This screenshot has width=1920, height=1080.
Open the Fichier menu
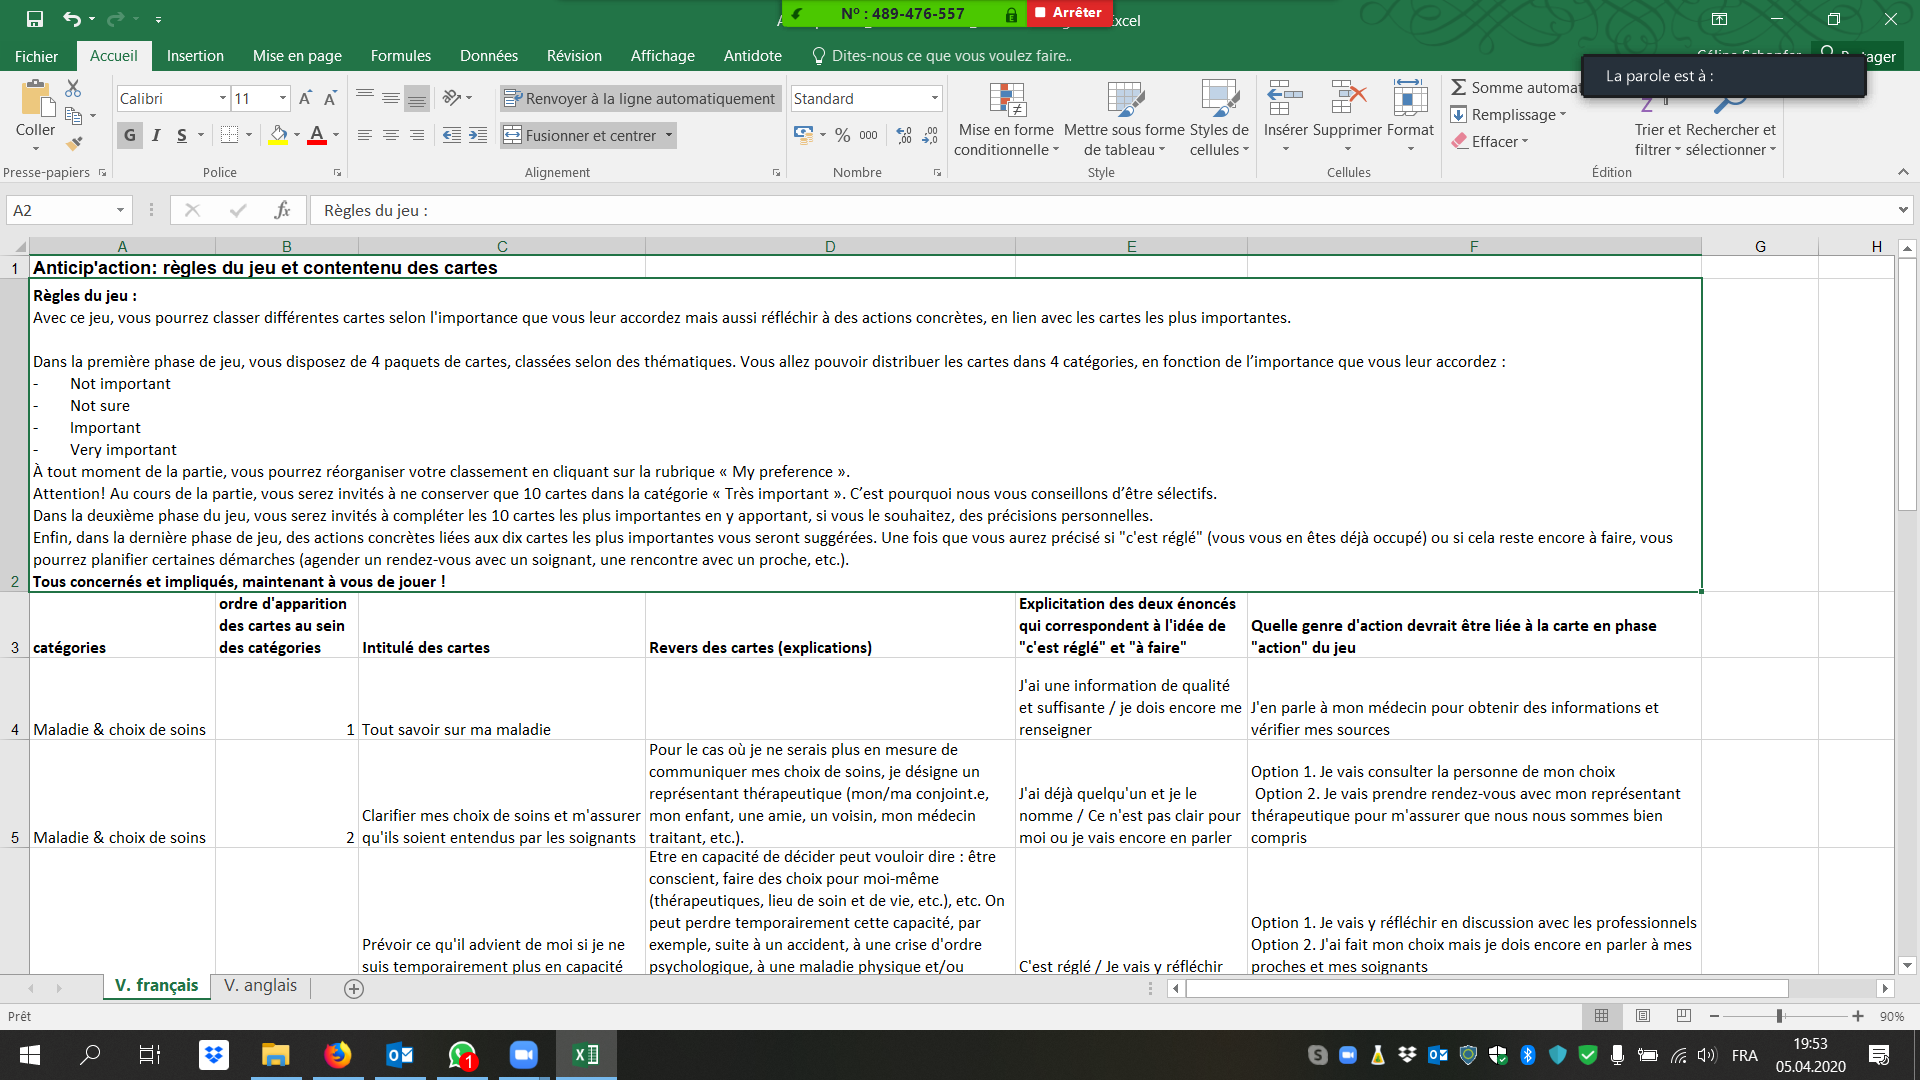(x=36, y=56)
